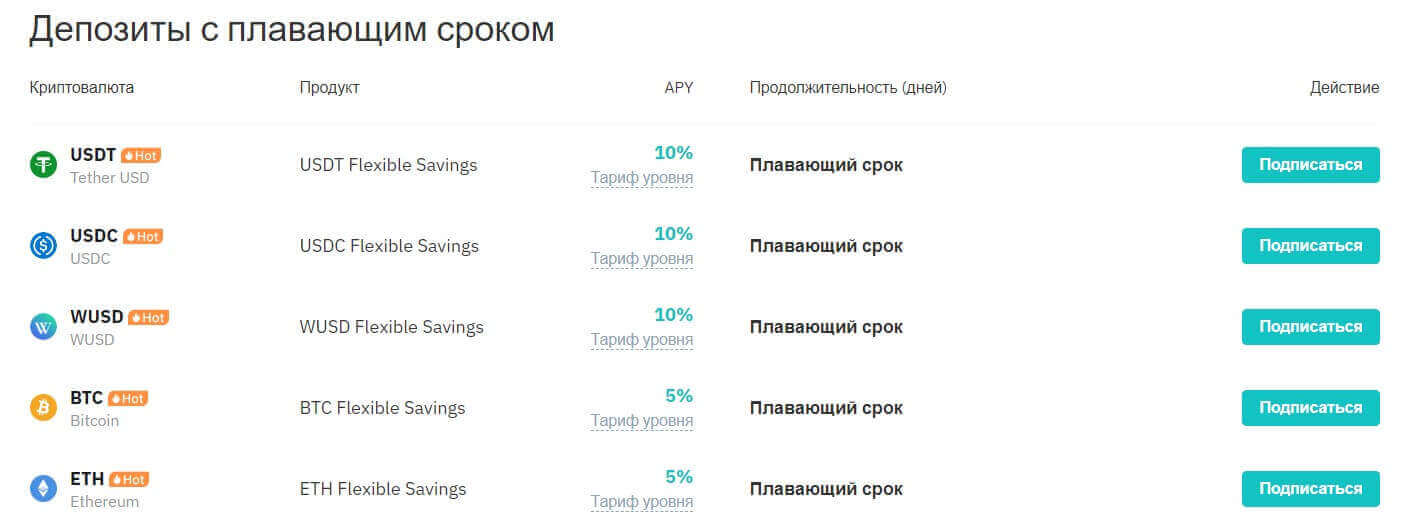Click the Hot badge next to BTC

point(128,399)
